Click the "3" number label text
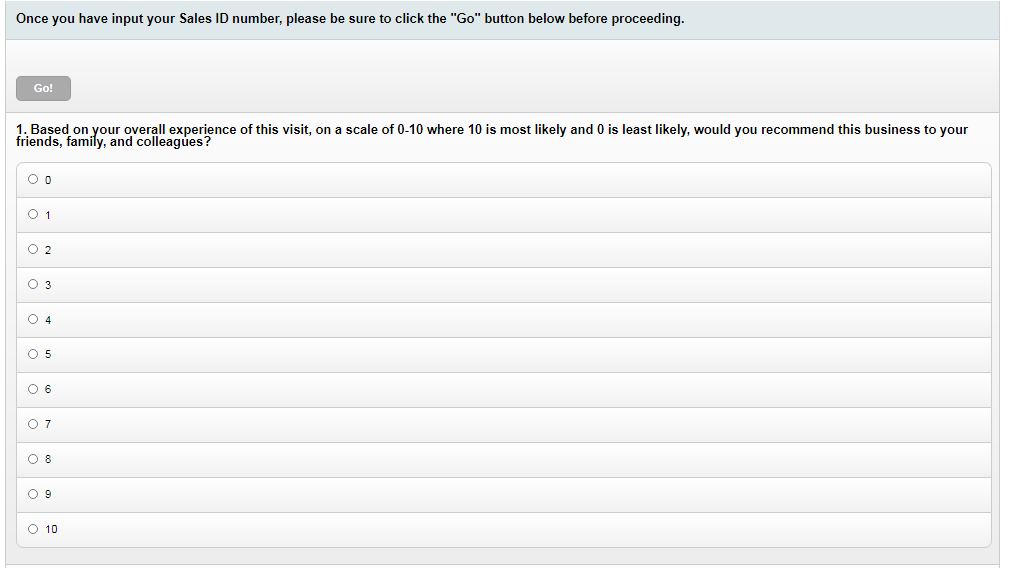This screenshot has width=1024, height=569. (x=48, y=285)
